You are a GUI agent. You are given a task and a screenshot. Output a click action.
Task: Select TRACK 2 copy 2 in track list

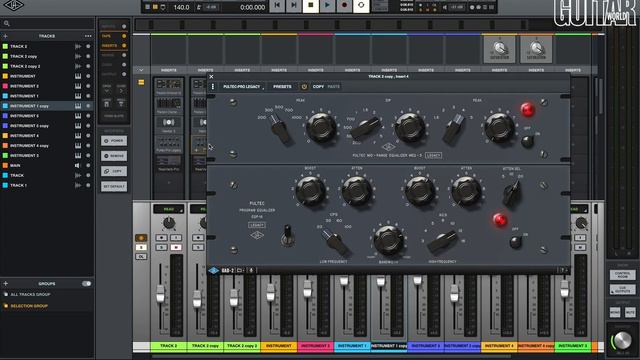(47, 66)
